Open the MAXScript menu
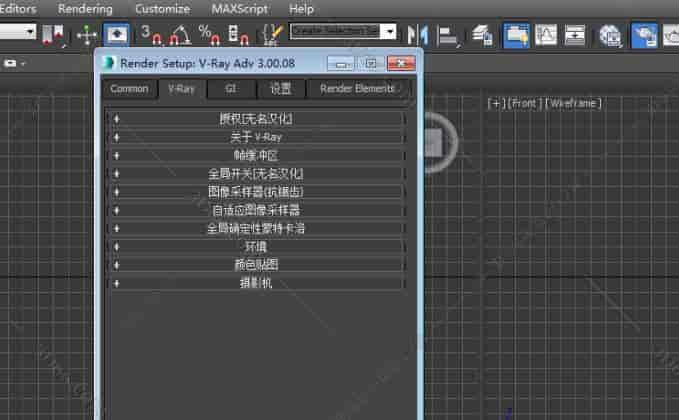679x420 pixels. tap(238, 8)
